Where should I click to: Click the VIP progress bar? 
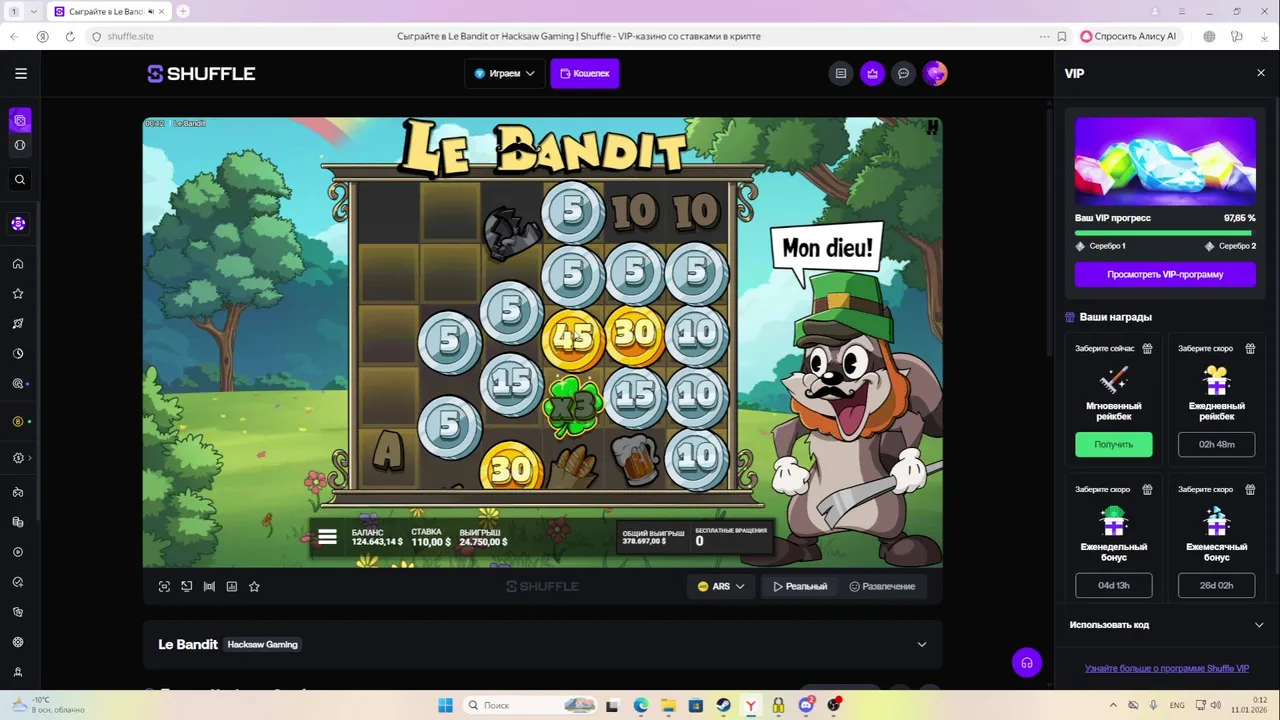click(1165, 232)
